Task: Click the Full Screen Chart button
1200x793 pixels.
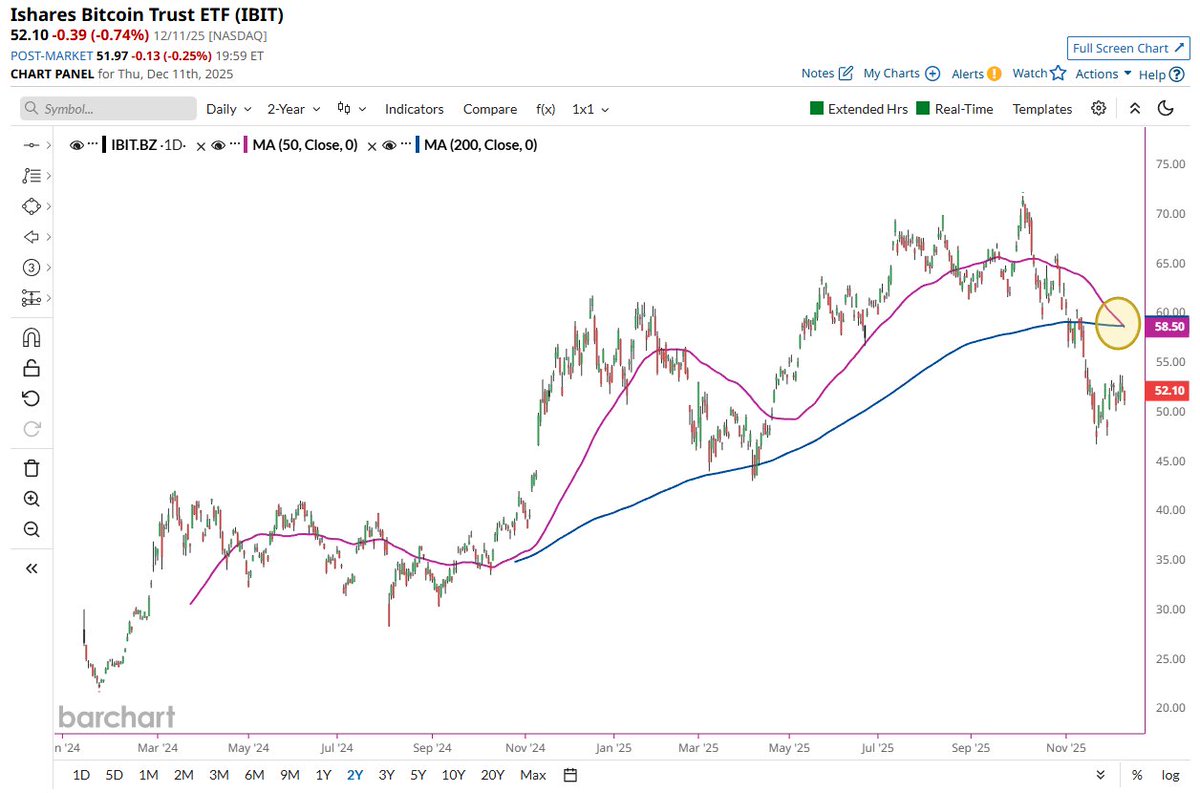Action: tap(1128, 47)
